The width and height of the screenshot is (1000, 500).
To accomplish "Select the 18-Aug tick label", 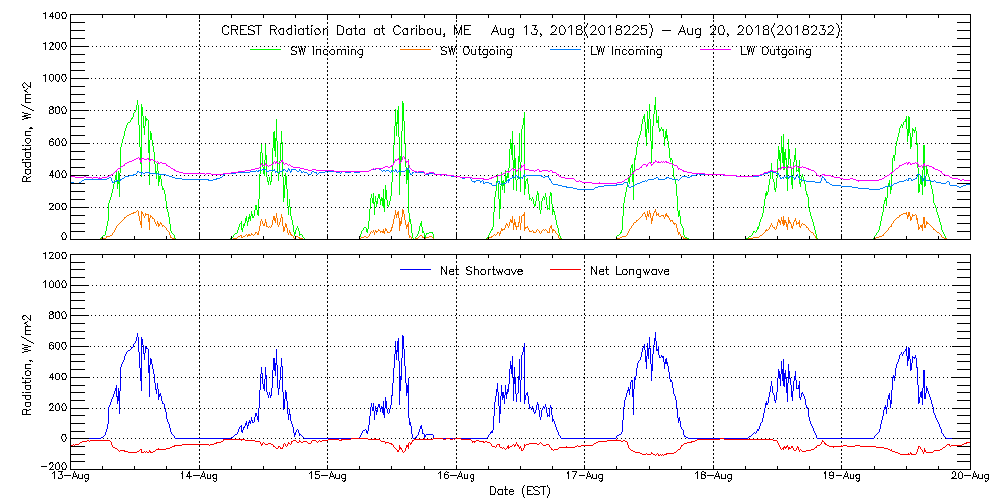I will click(713, 476).
